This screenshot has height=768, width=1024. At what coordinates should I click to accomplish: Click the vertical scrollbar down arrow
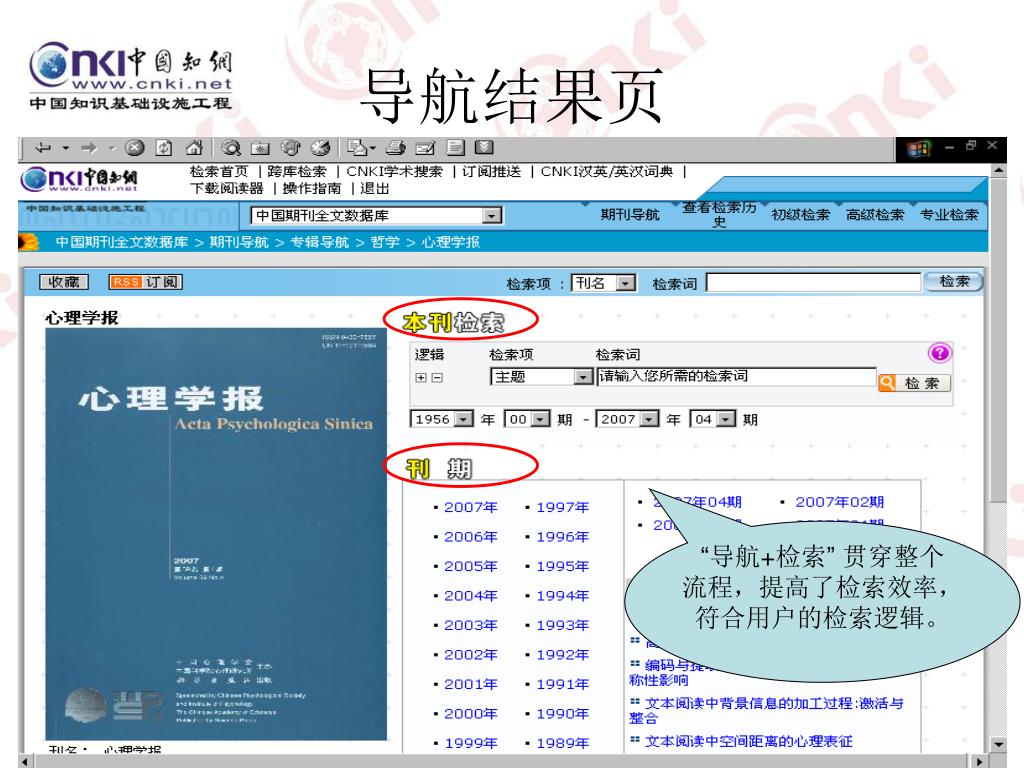click(x=998, y=744)
